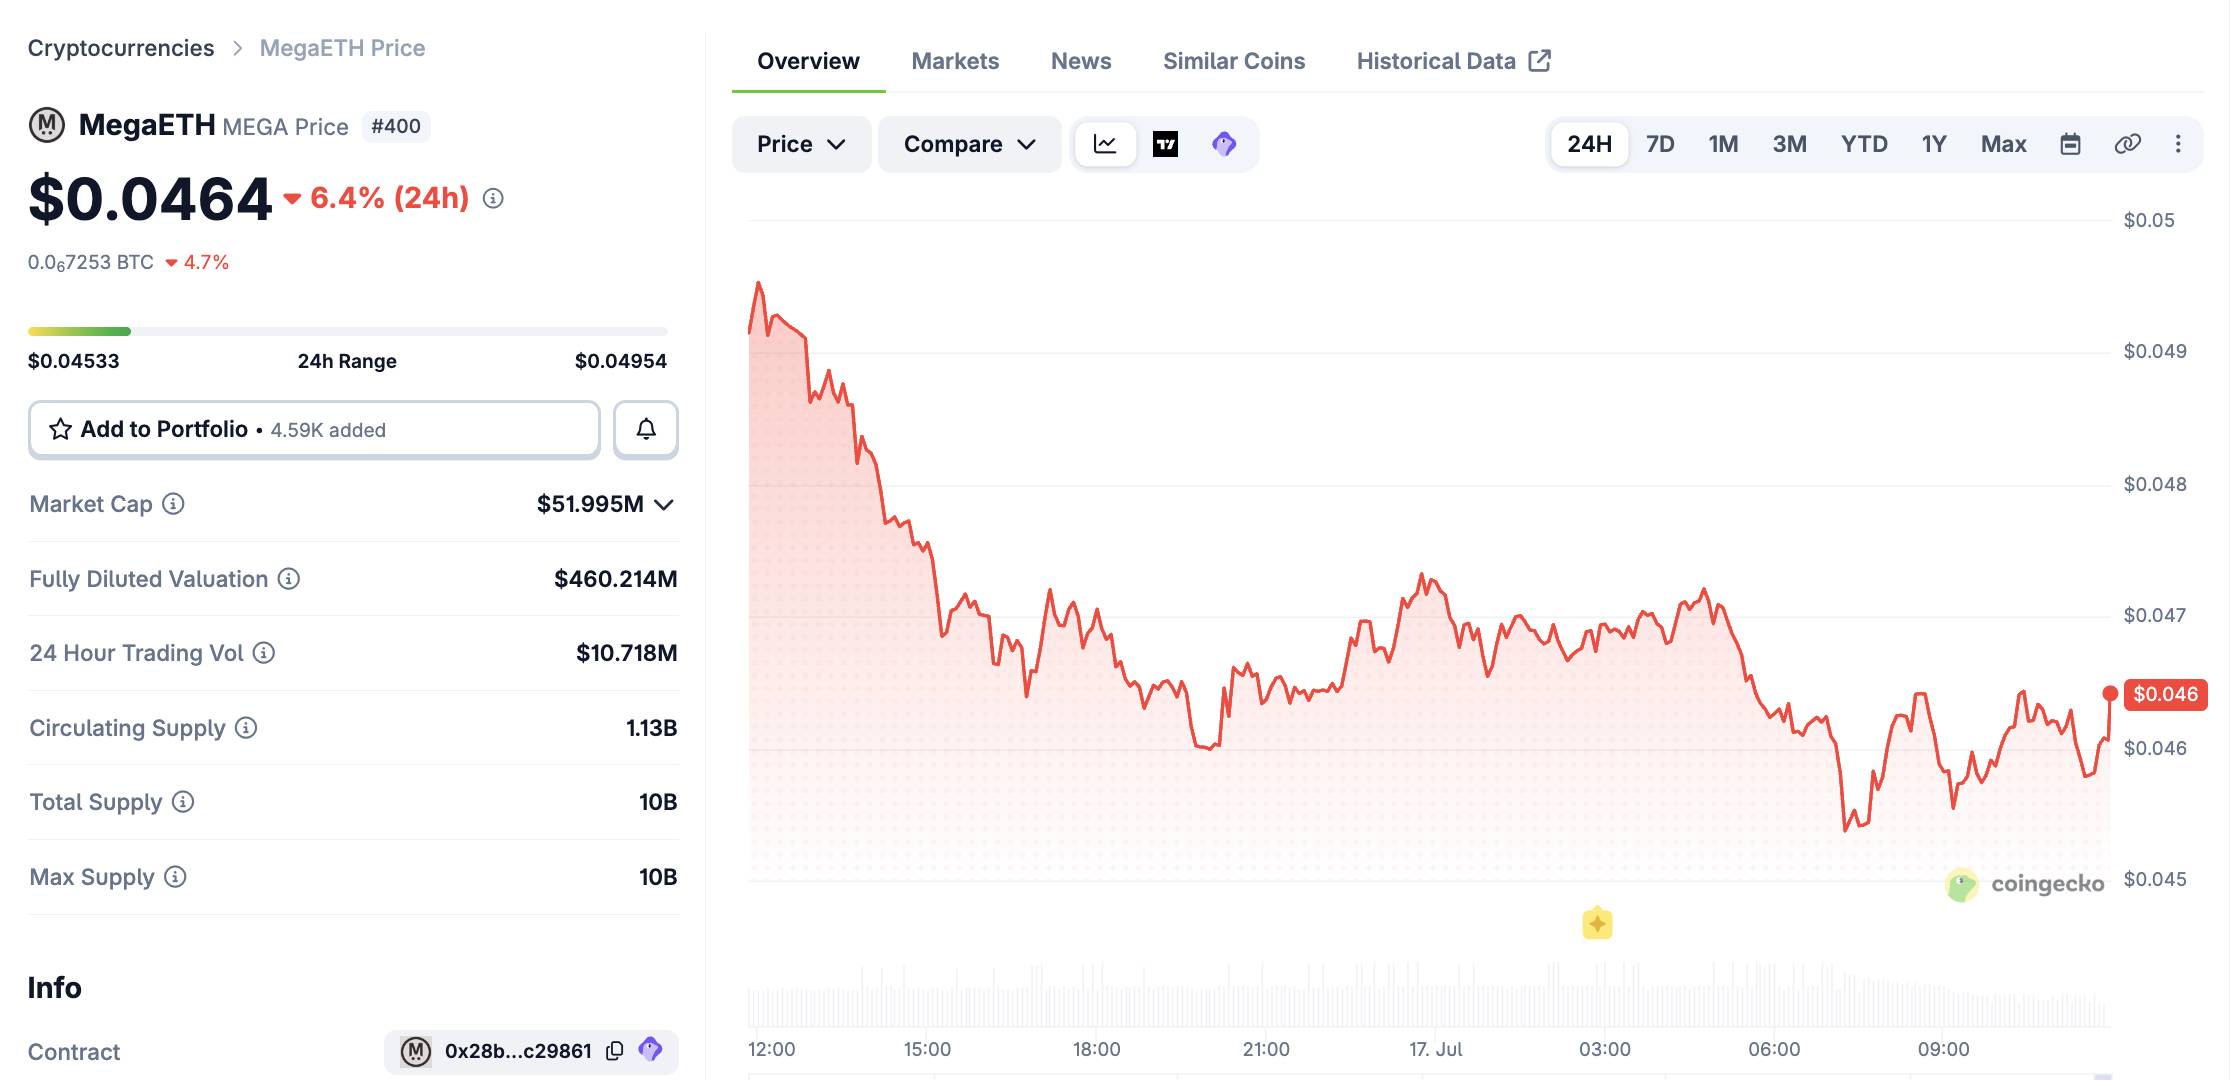Select the 3M time range
The height and width of the screenshot is (1080, 2234).
pos(1789,144)
